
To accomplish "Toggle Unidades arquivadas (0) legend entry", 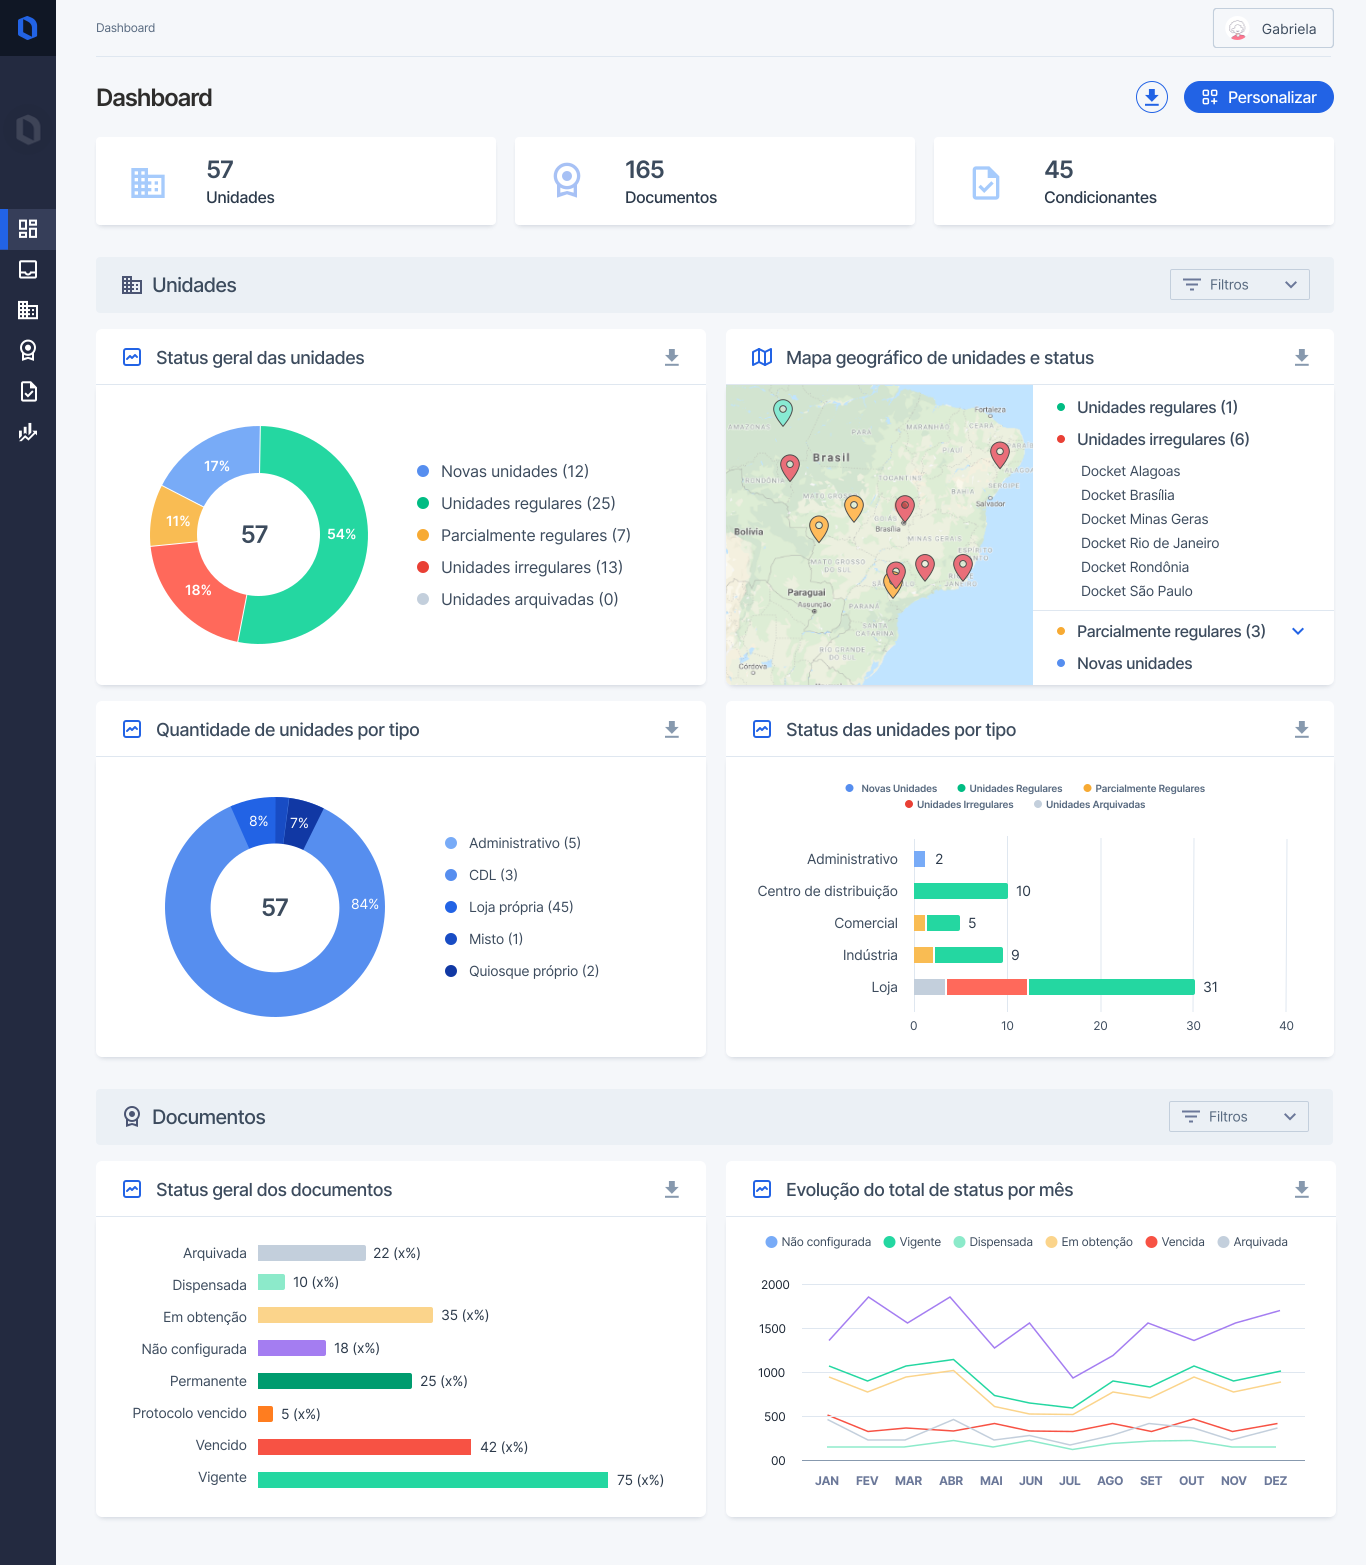I will click(x=518, y=599).
